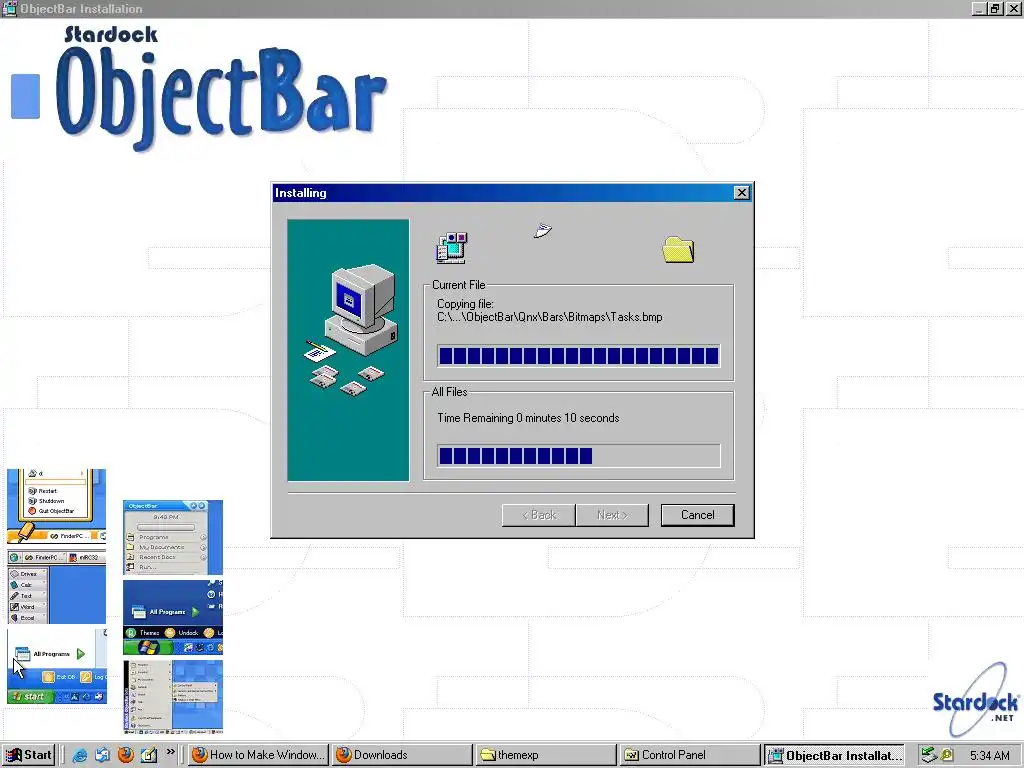The width and height of the screenshot is (1024, 768).
Task: Click the Restart/Shutdown menu thumbnail
Action: pos(57,506)
